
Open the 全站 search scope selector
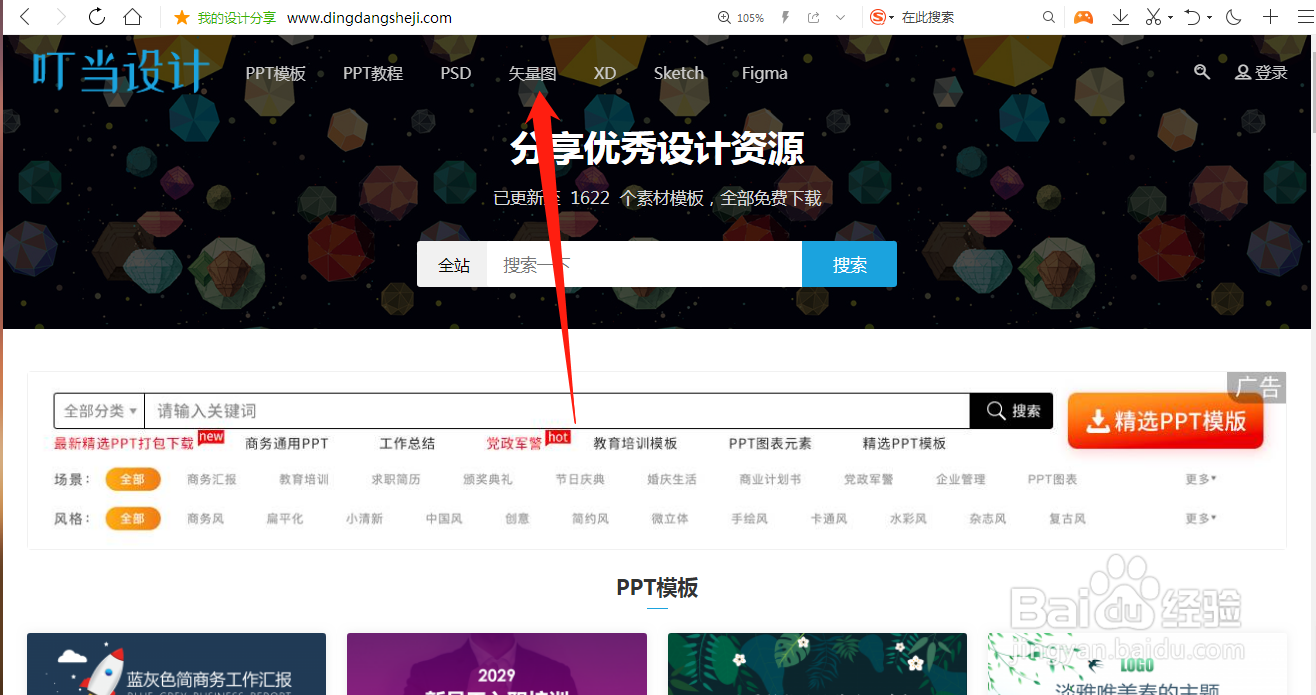(x=453, y=265)
